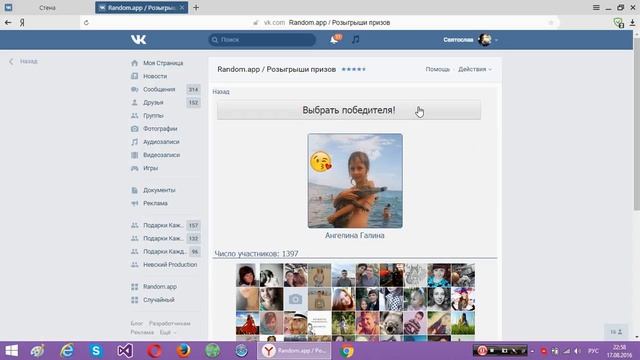Click the VK logo in header

point(138,40)
